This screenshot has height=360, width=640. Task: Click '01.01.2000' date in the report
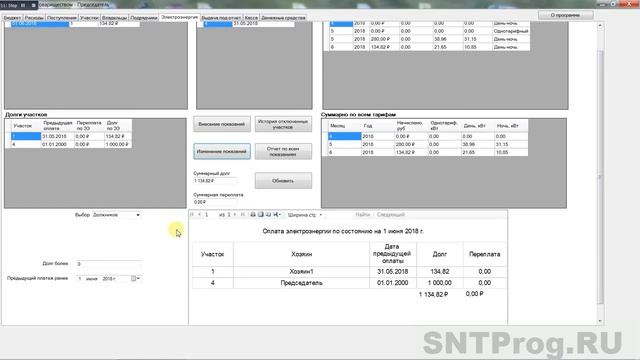pos(393,283)
